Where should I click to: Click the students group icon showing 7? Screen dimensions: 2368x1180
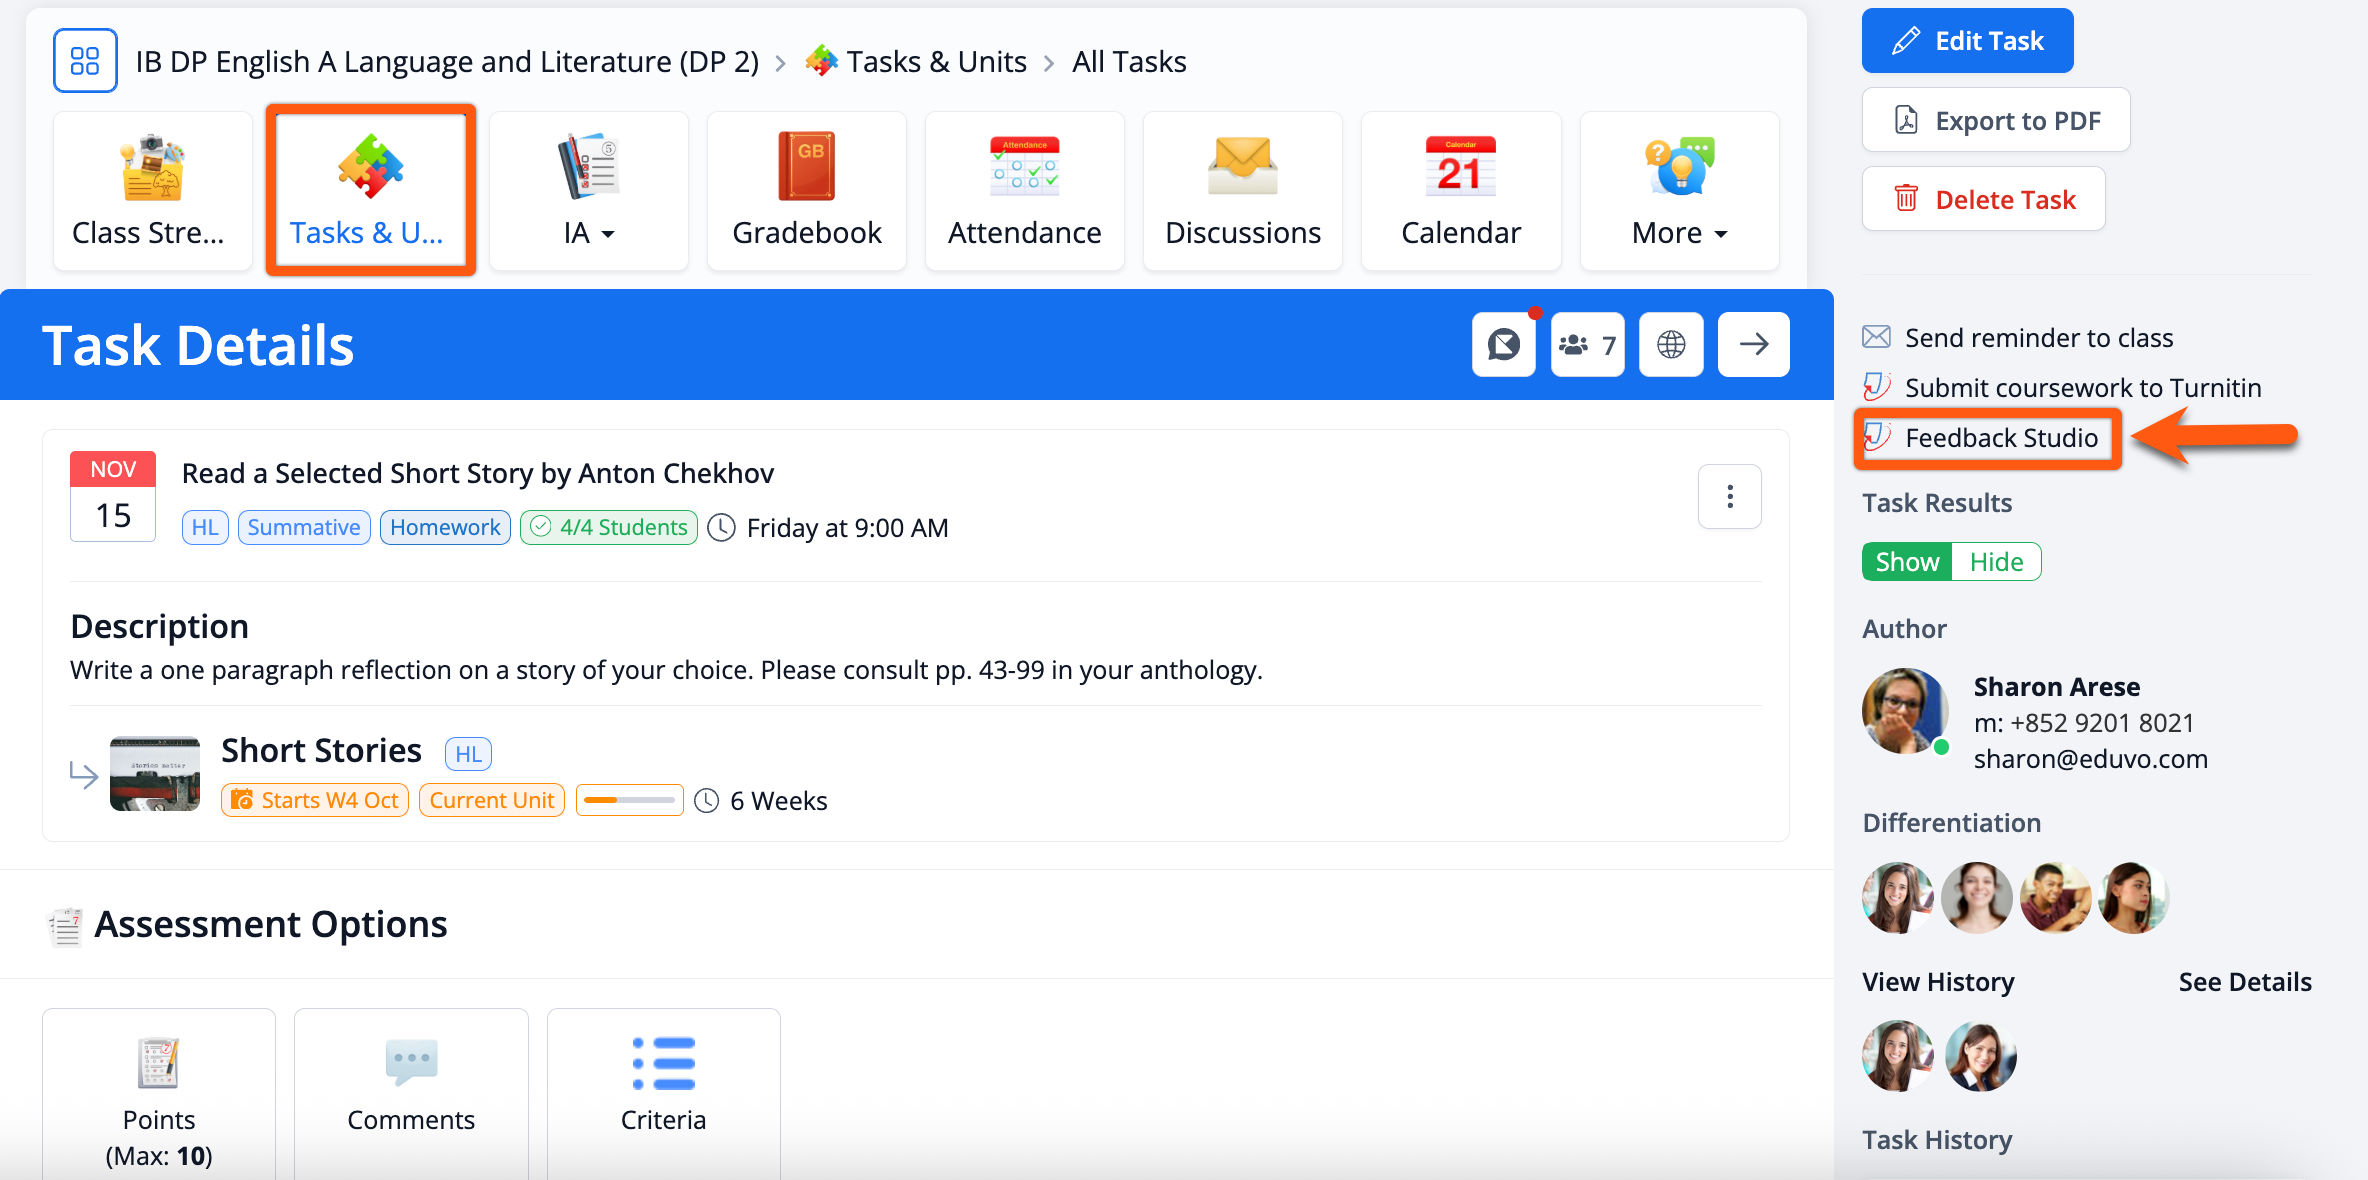click(x=1587, y=345)
